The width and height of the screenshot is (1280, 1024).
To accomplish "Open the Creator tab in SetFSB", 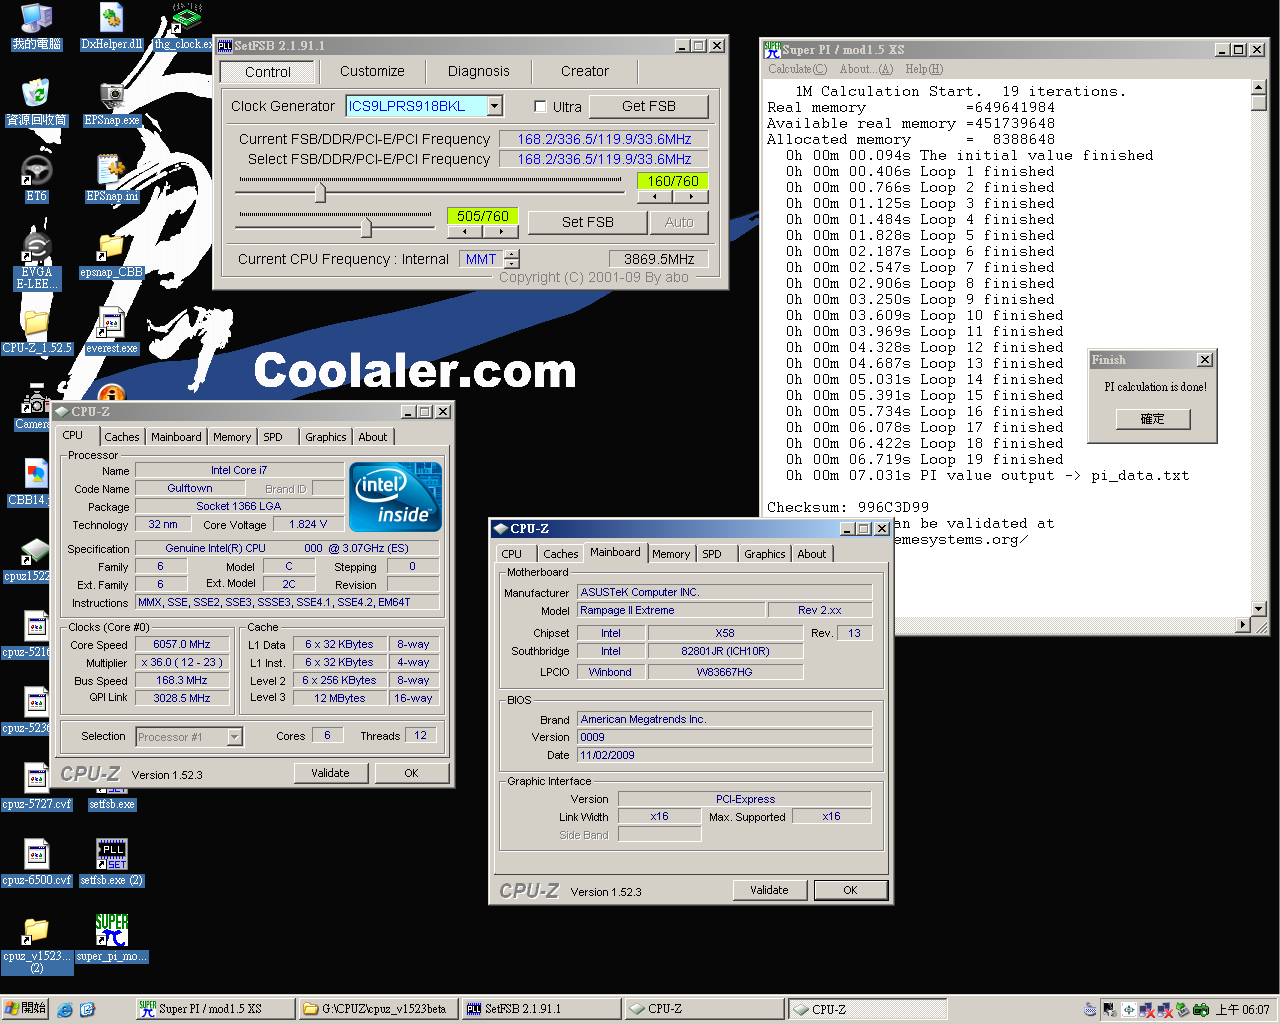I will coord(585,72).
